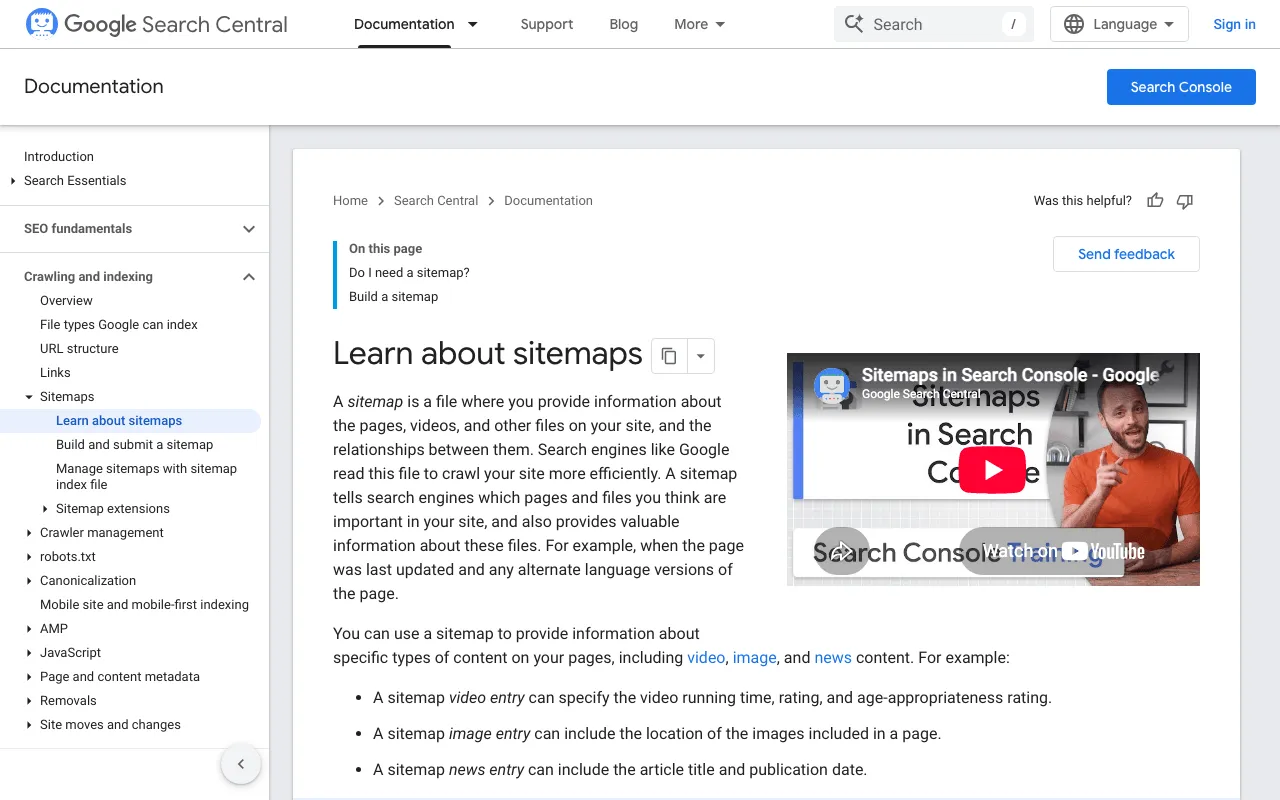Expand Canonicalization navigation item
The image size is (1280, 800).
pos(29,581)
